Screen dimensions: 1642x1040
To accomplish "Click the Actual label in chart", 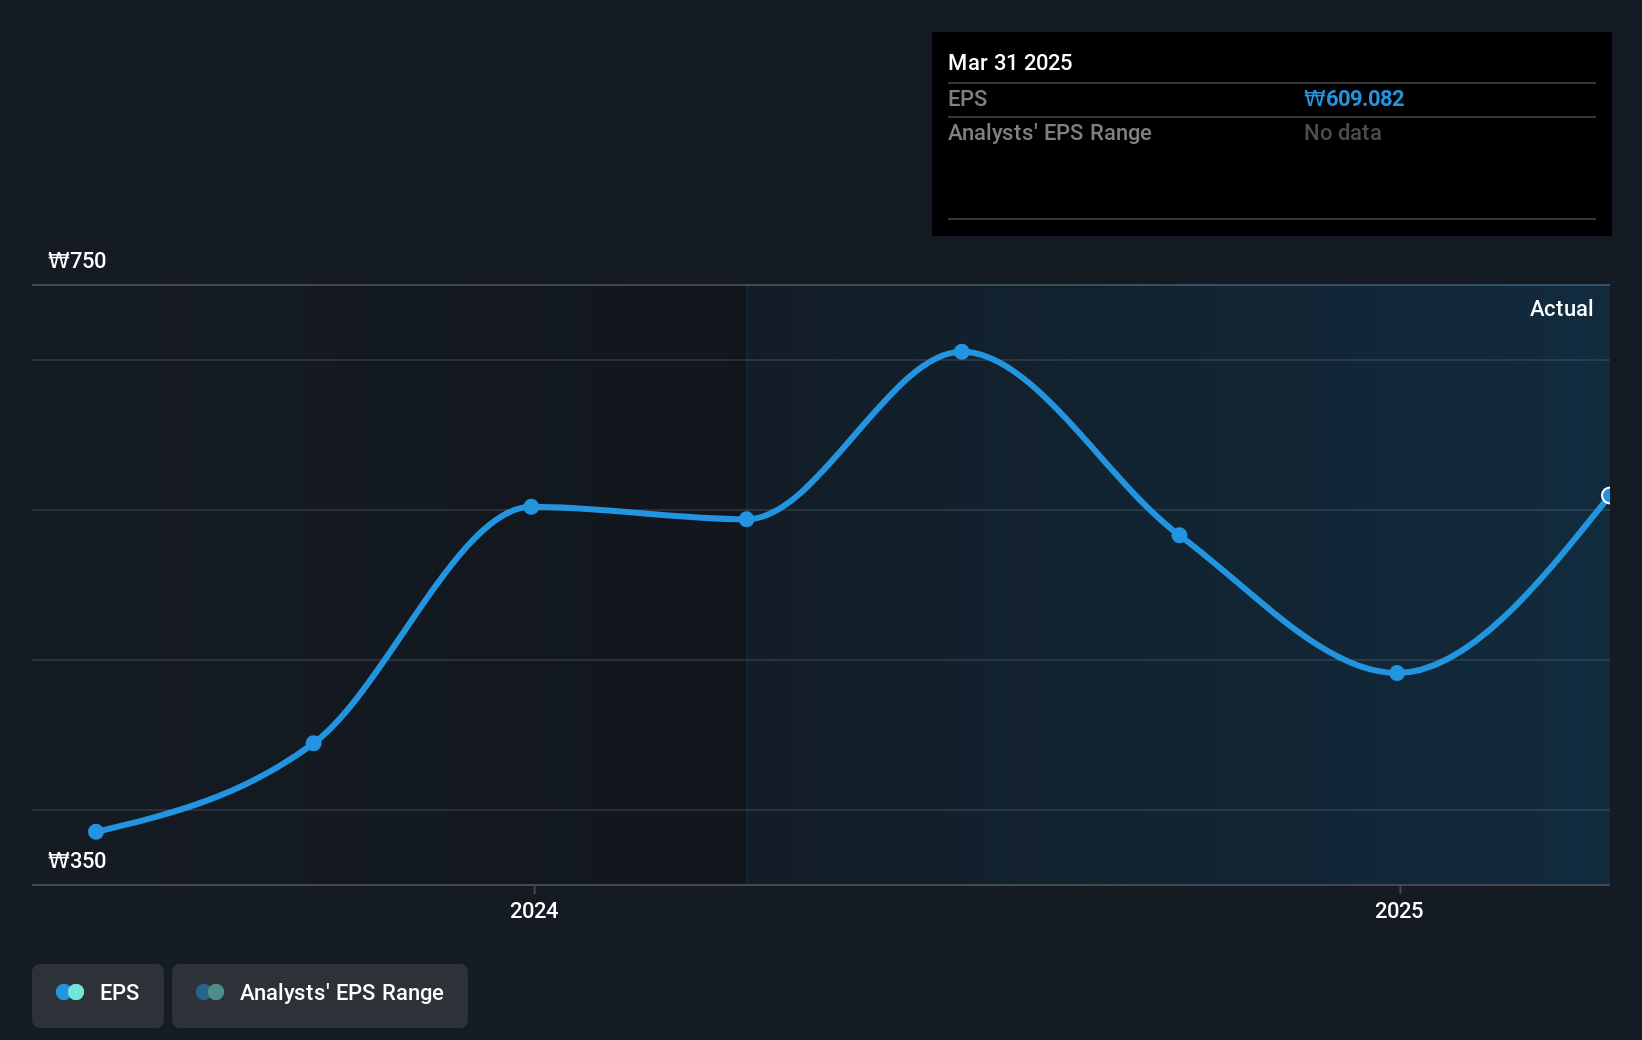I will pos(1561,308).
